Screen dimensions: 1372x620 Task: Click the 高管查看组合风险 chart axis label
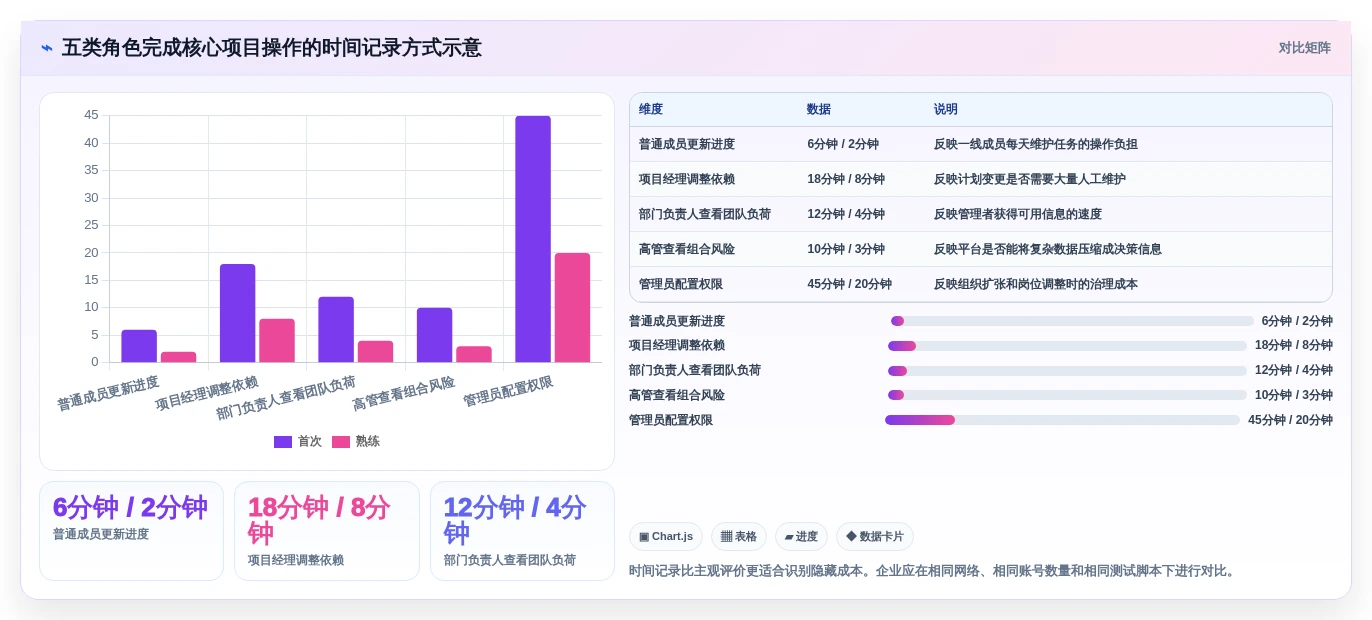(404, 394)
